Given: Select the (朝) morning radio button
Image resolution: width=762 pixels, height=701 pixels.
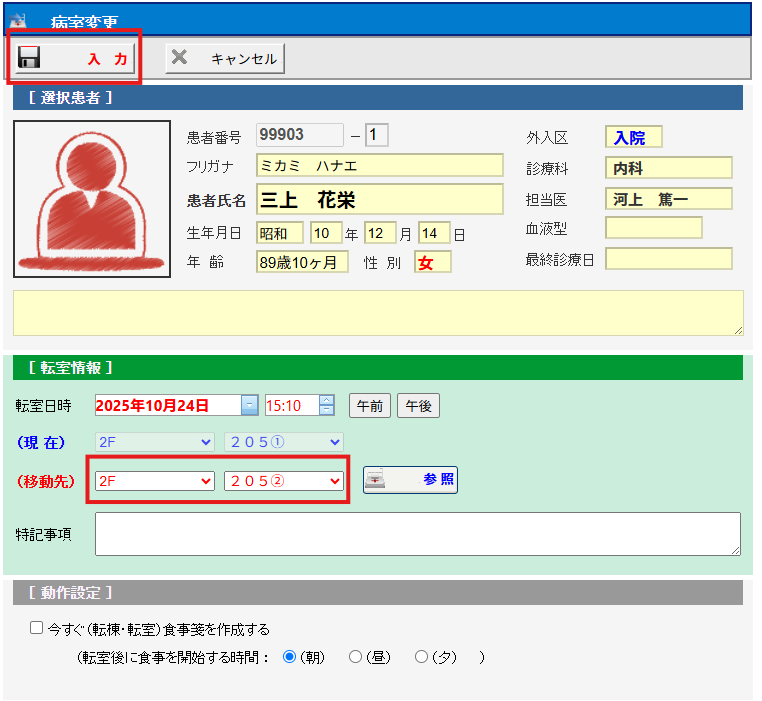Looking at the screenshot, I should click(290, 657).
